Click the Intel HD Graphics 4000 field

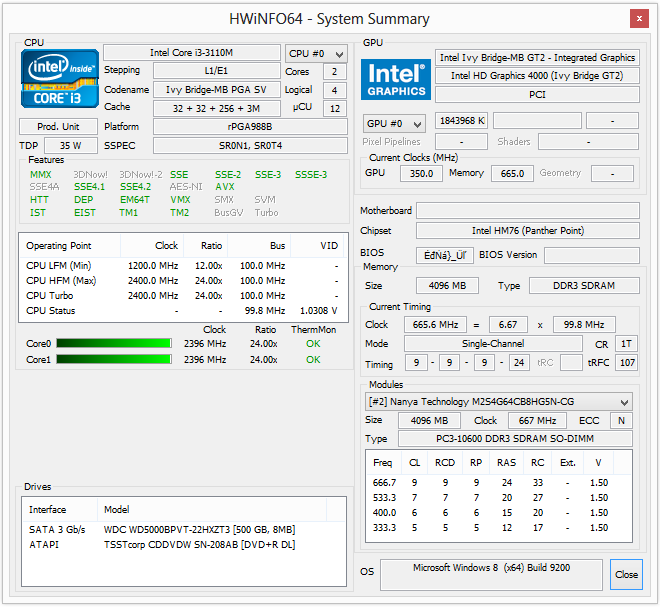[x=537, y=76]
